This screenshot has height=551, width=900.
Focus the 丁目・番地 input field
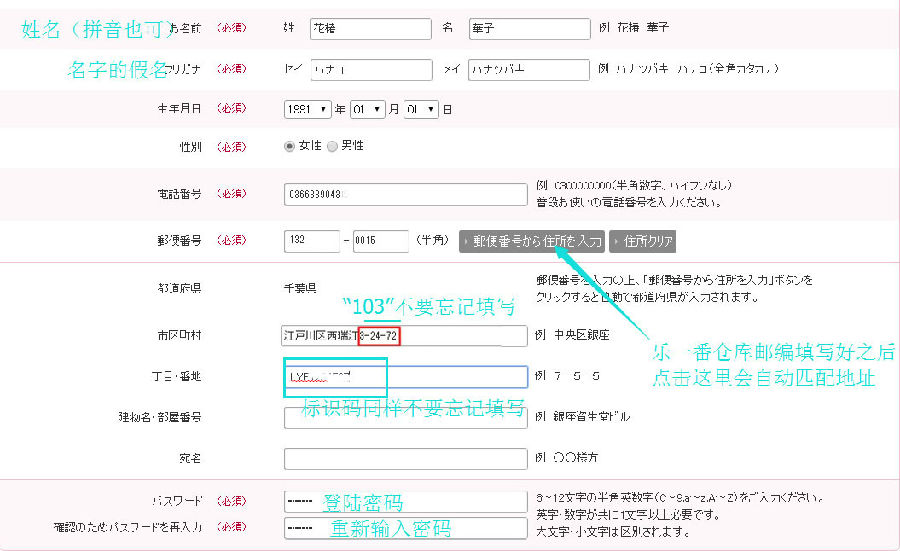click(x=405, y=377)
